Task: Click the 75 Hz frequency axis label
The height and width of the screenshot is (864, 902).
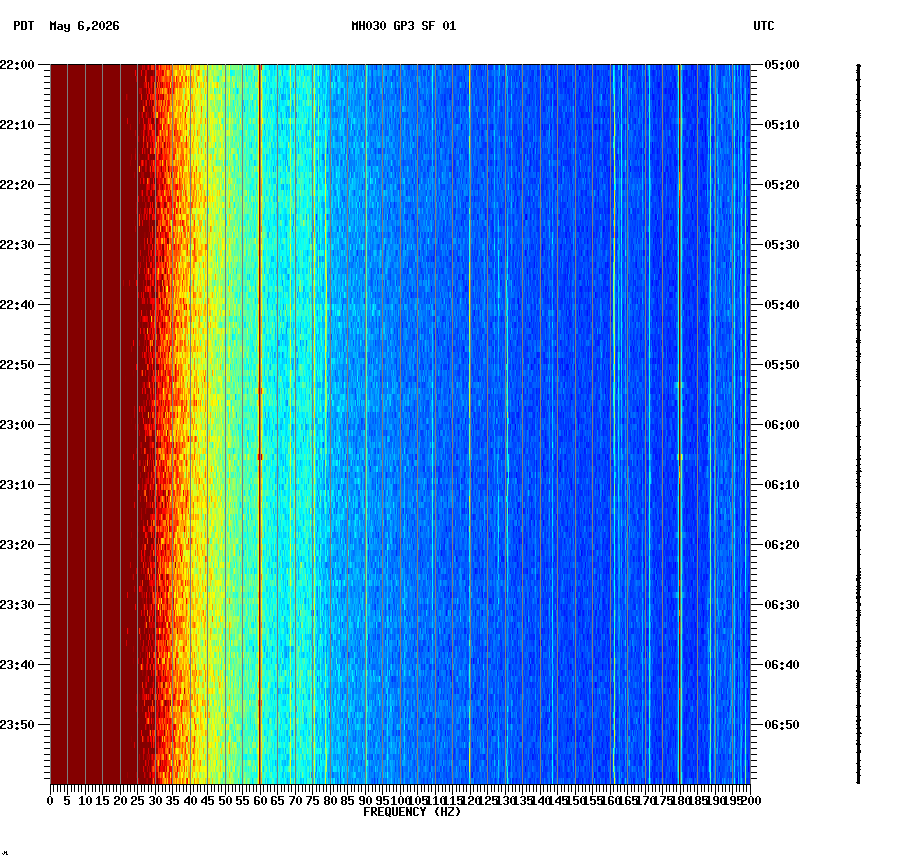Action: coord(312,800)
